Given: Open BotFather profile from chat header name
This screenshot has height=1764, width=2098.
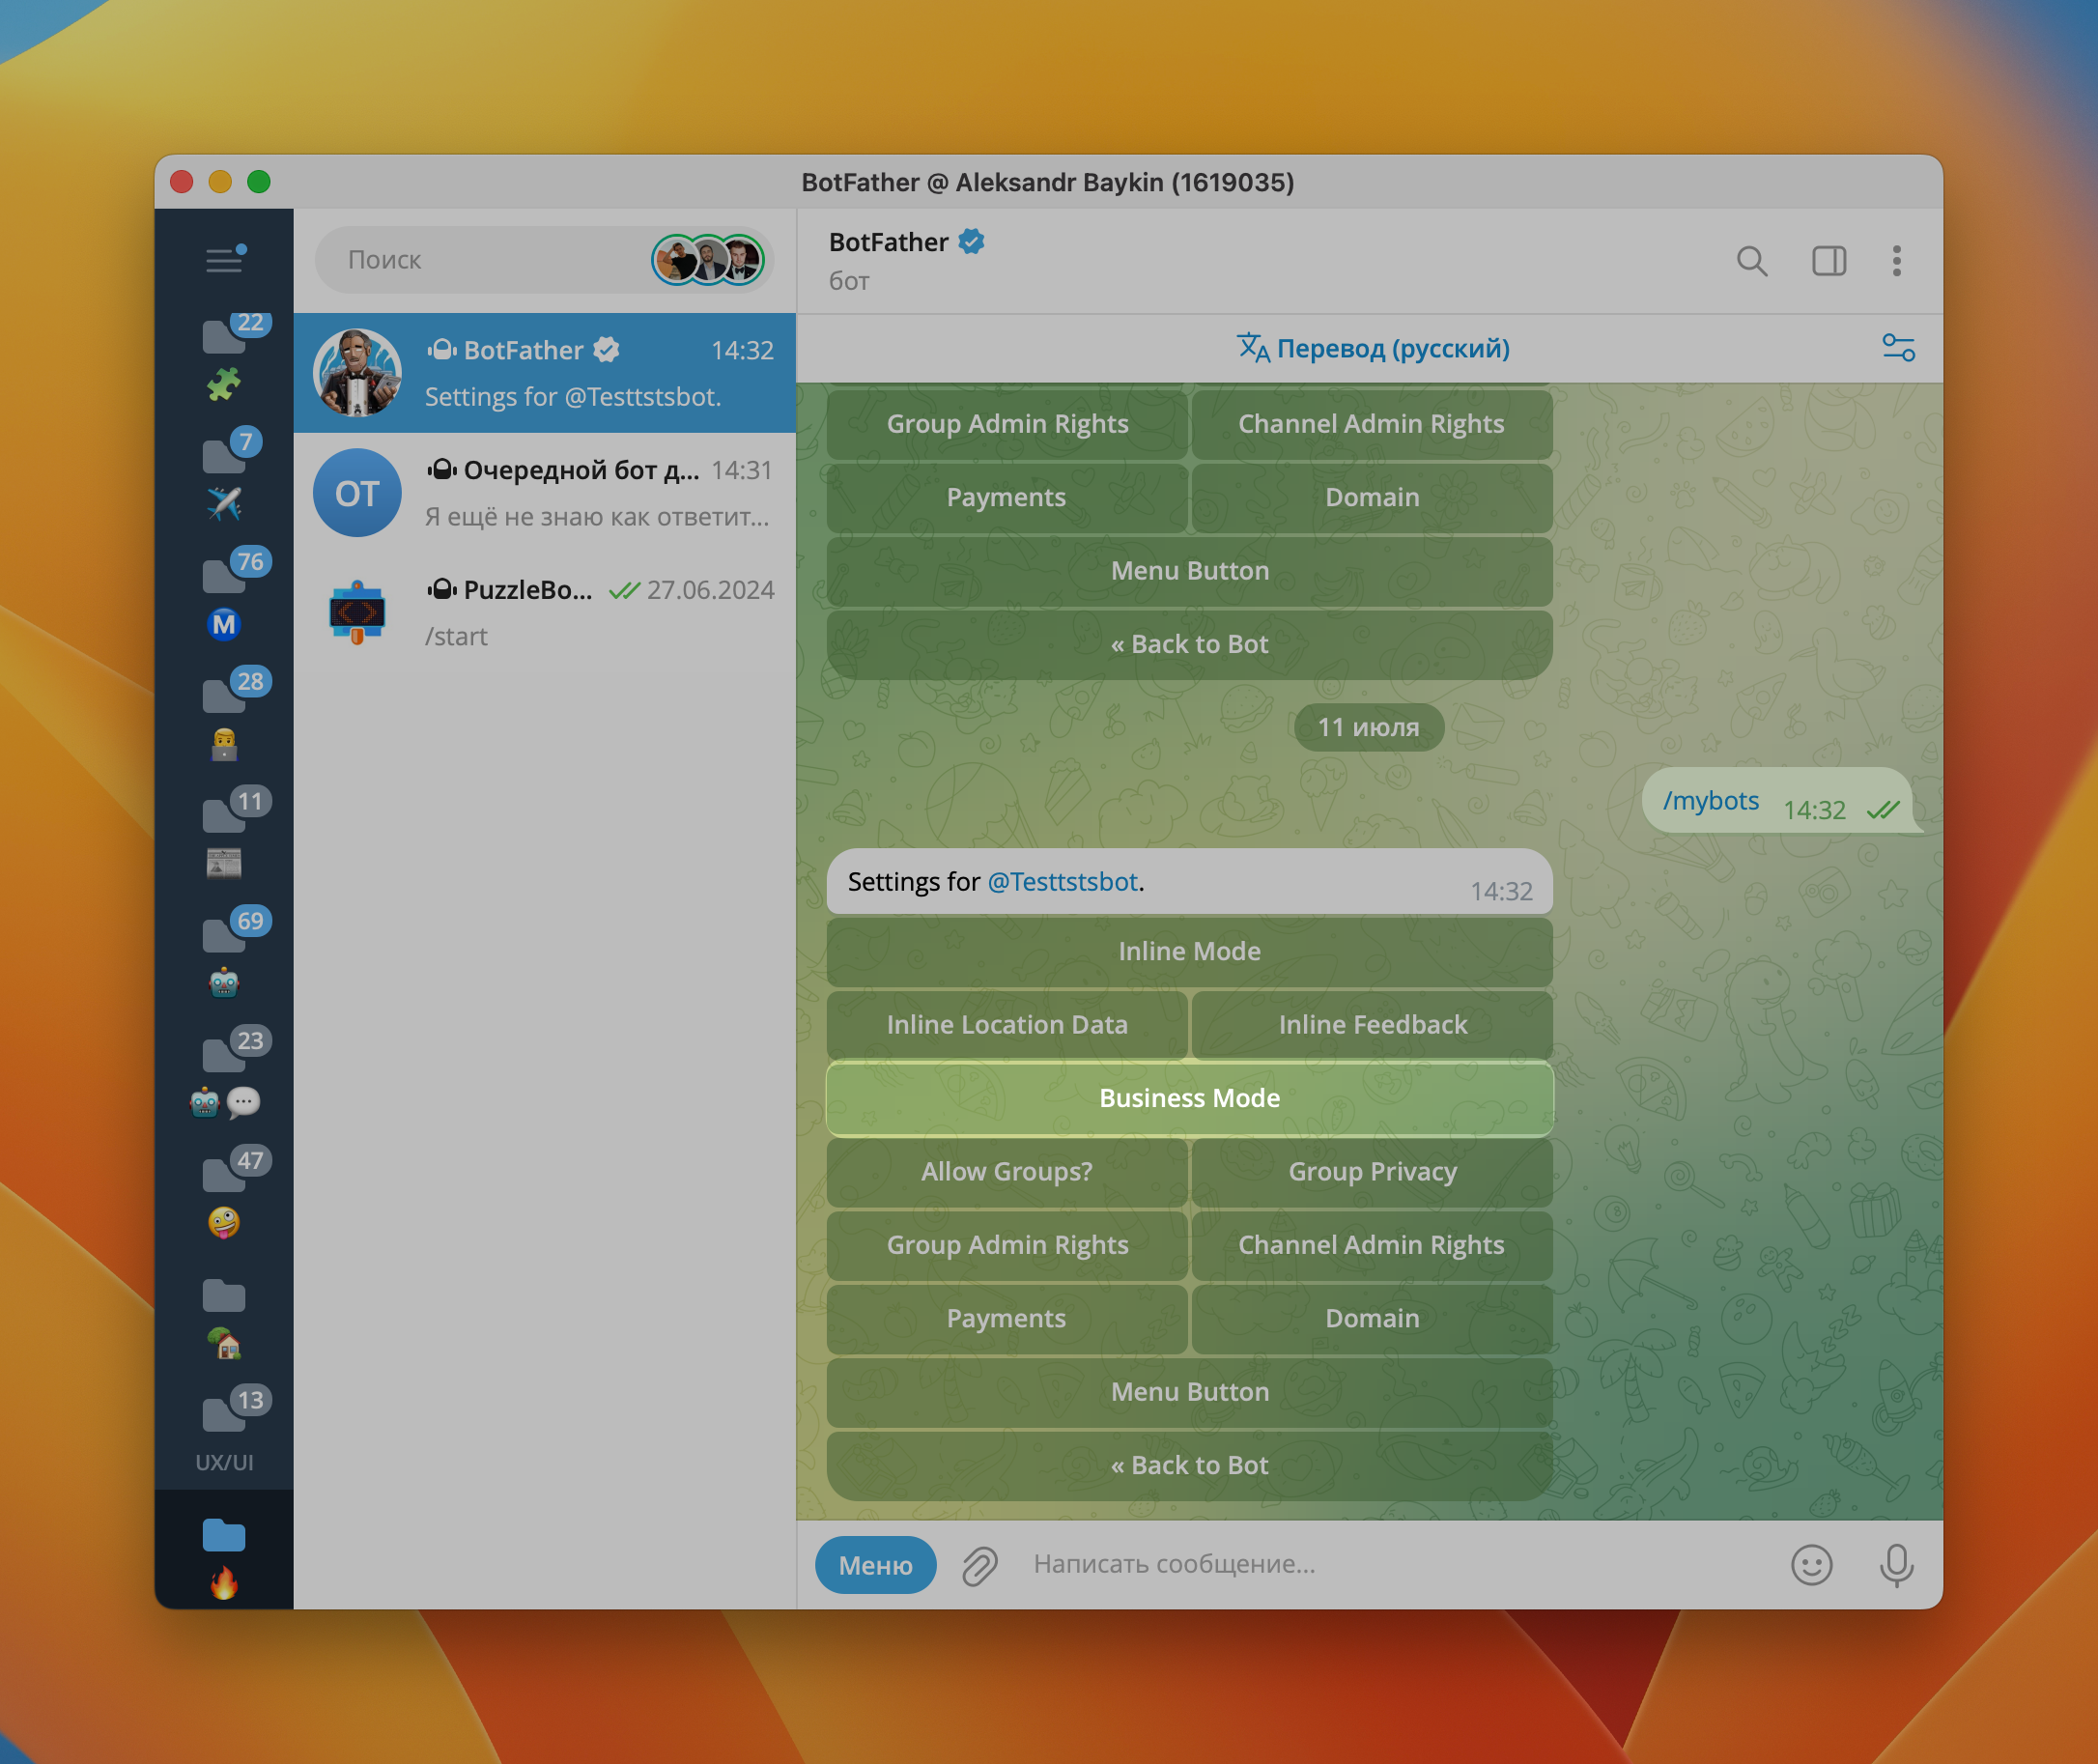Looking at the screenshot, I should 888,242.
